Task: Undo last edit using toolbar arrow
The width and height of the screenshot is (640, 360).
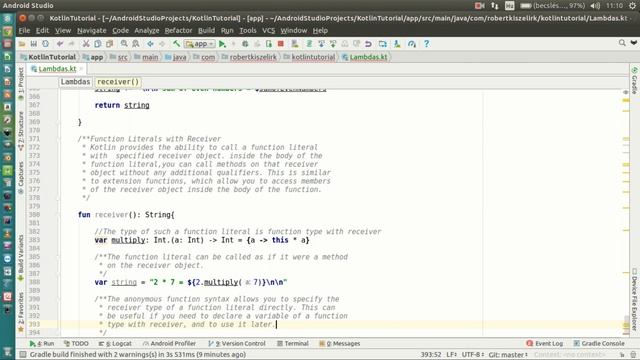Action: pos(60,44)
